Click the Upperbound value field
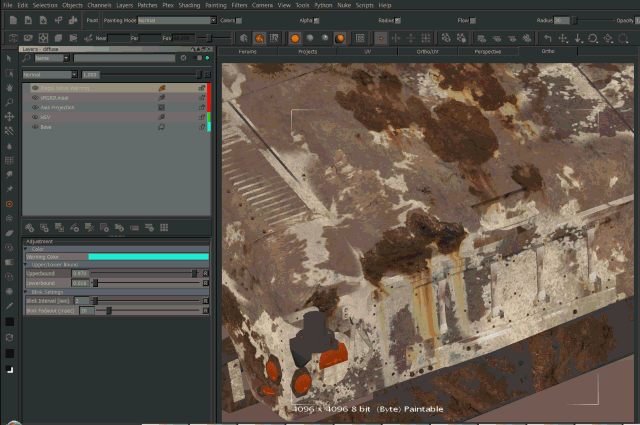This screenshot has width=640, height=425. click(81, 273)
